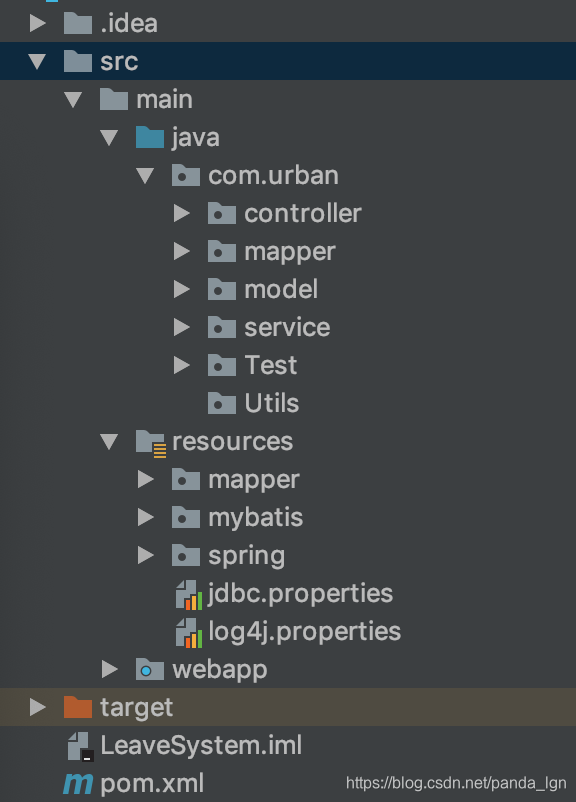This screenshot has width=576, height=802.
Task: Collapse the com.urban package arrow
Action: [145, 176]
